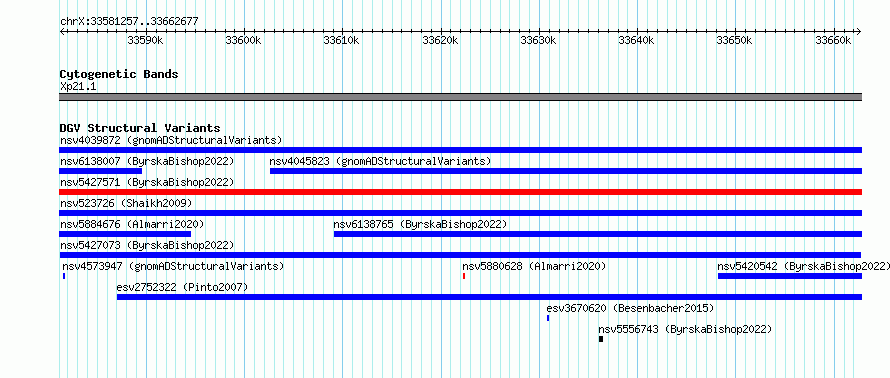Open variant nsv6138765 ByrskaBishop2022 label

pyautogui.click(x=421, y=224)
